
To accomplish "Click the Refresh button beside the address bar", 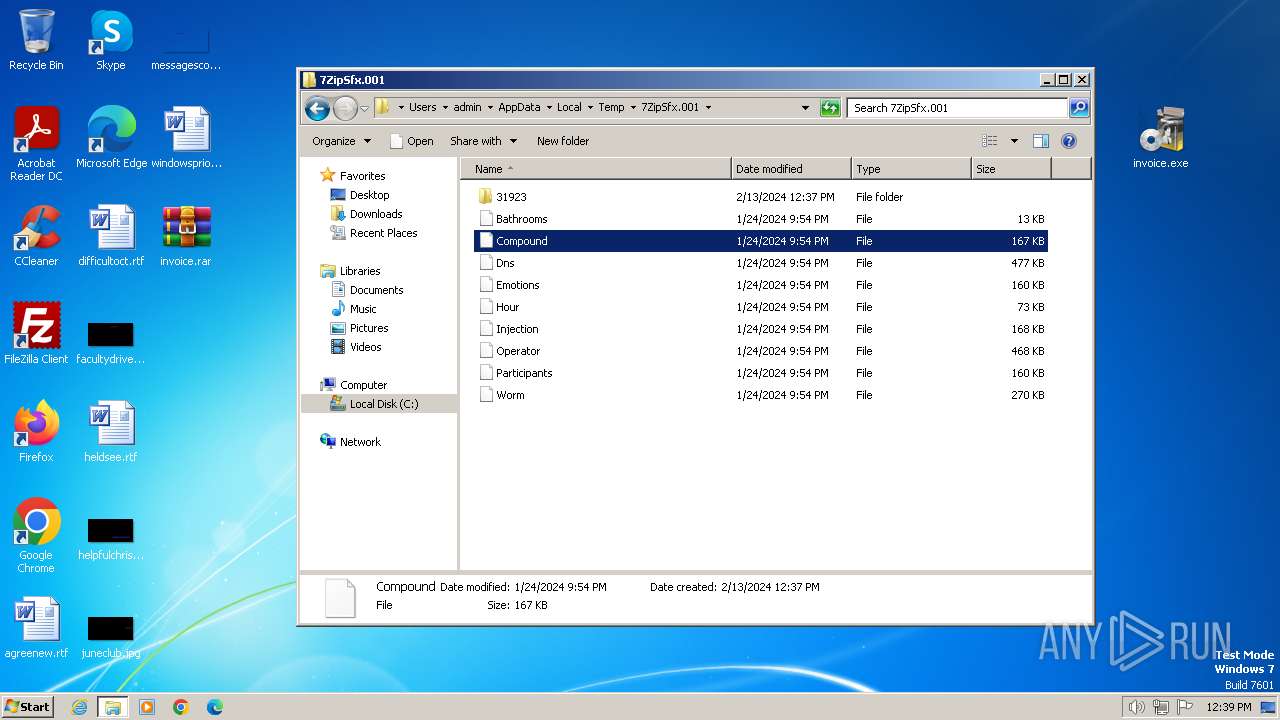I will [x=830, y=108].
